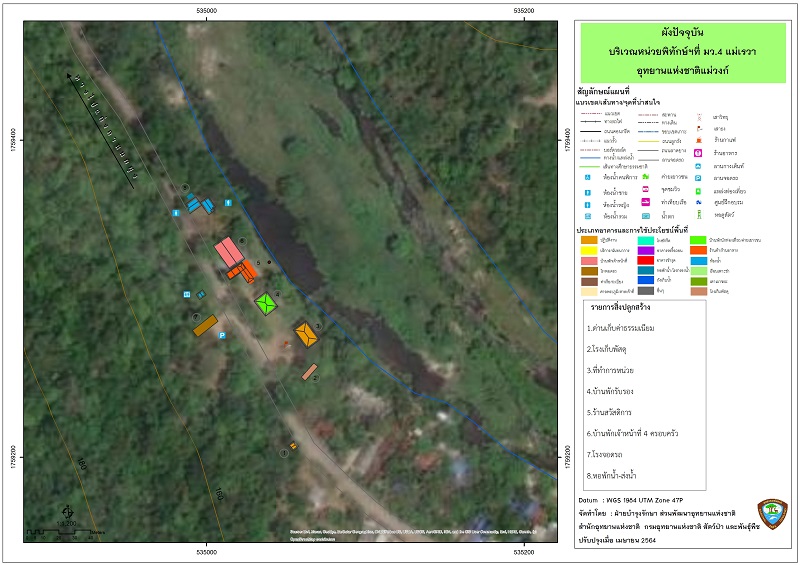Click the red swatch in the building legend

646,260
